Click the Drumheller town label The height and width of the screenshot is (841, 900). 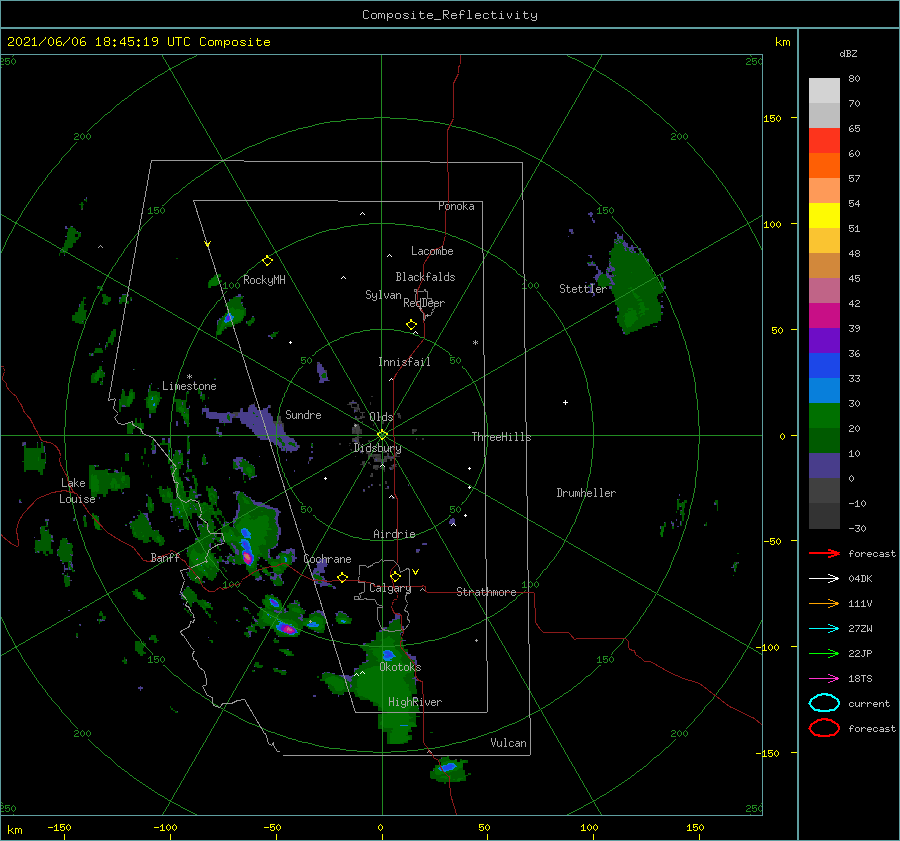coord(586,493)
